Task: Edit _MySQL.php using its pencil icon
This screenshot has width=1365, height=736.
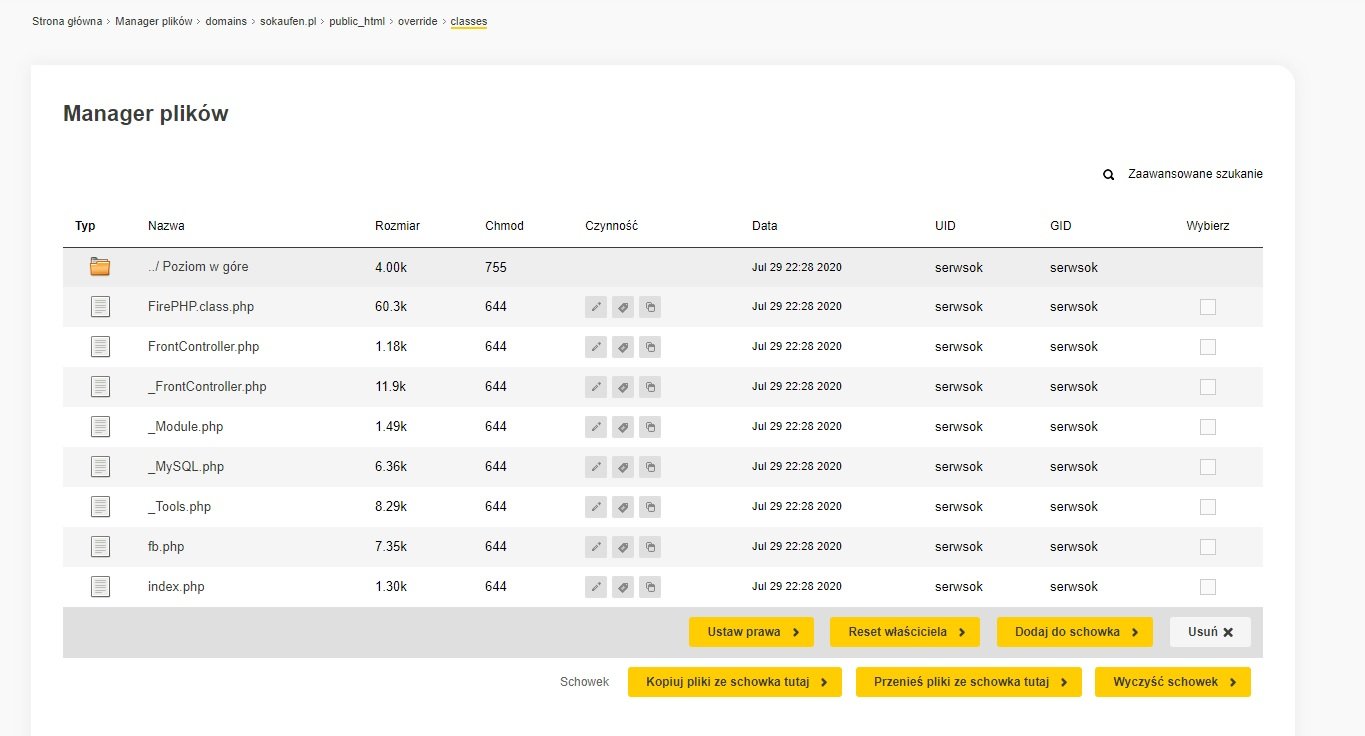Action: click(x=595, y=467)
